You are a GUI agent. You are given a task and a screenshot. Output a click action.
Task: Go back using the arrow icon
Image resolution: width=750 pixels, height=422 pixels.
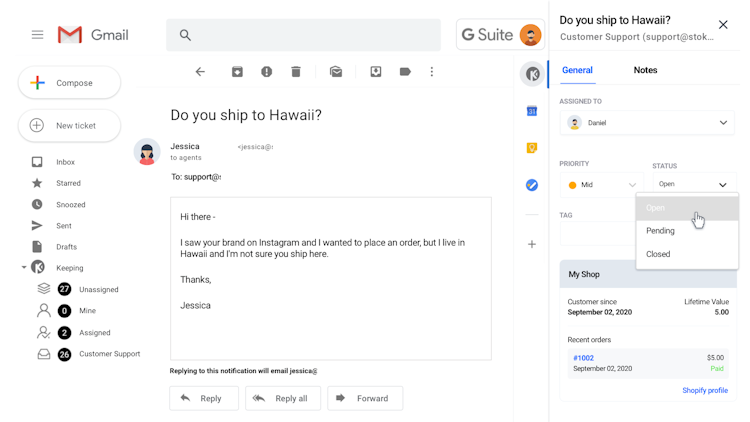200,72
